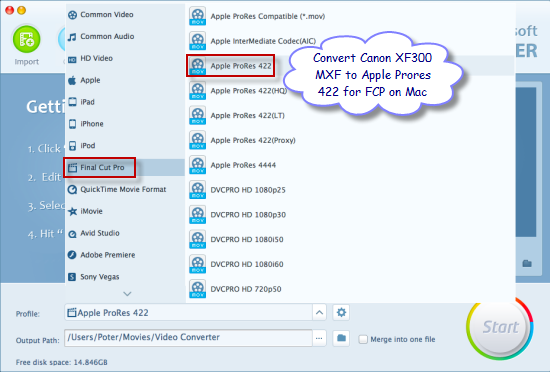Open the Profile combo box field
The height and width of the screenshot is (372, 550).
pyautogui.click(x=188, y=312)
